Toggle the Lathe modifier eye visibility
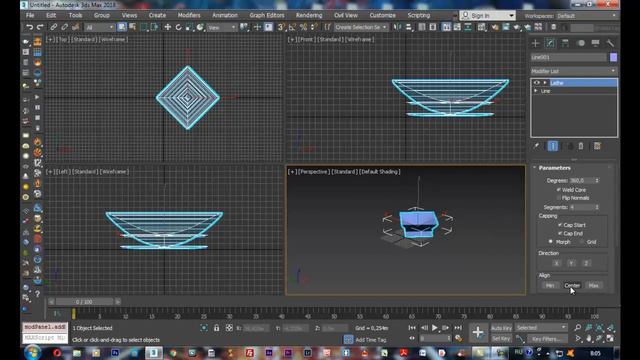 [x=536, y=83]
